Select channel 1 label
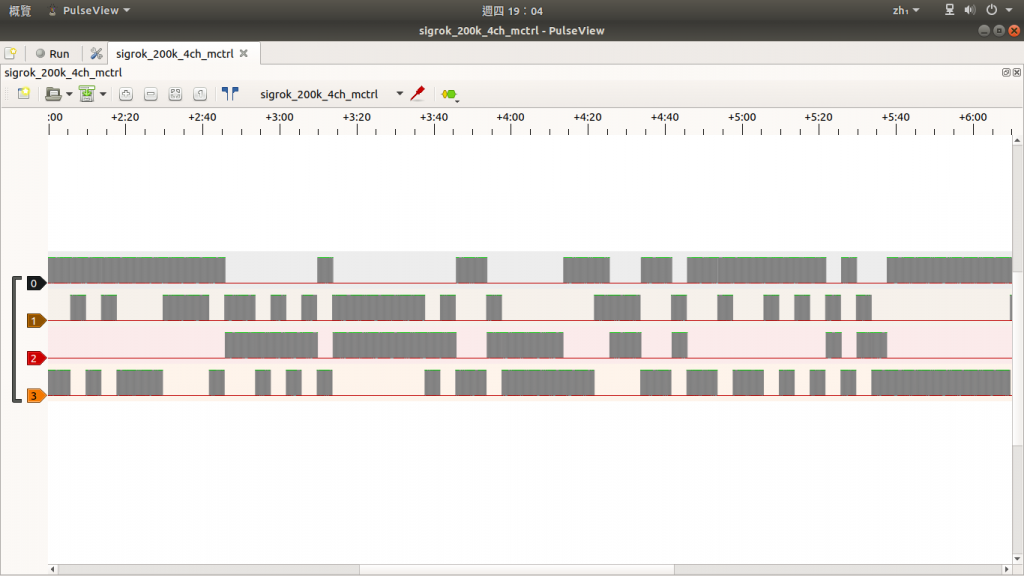This screenshot has width=1024, height=576. [36, 321]
